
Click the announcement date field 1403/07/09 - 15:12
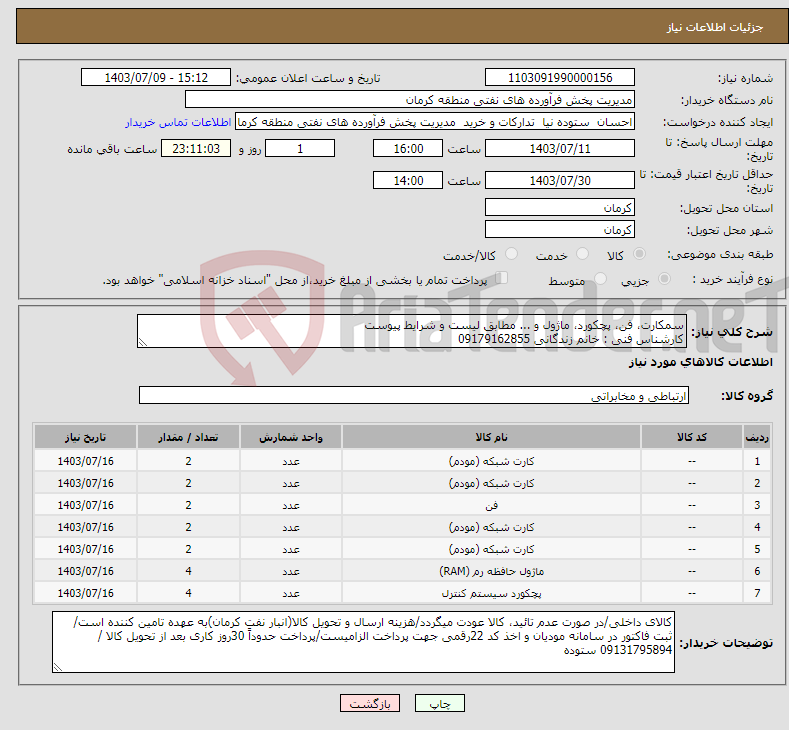point(156,77)
